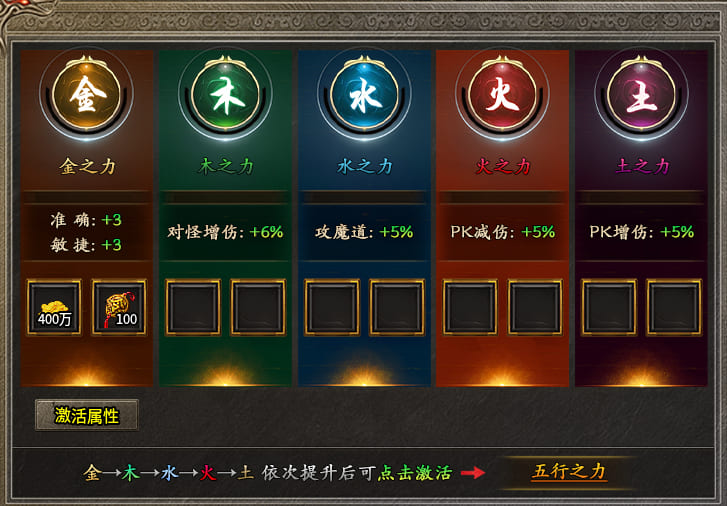Screen dimensions: 727x506
Task: Click the golden 金 element orb
Action: coord(86,95)
